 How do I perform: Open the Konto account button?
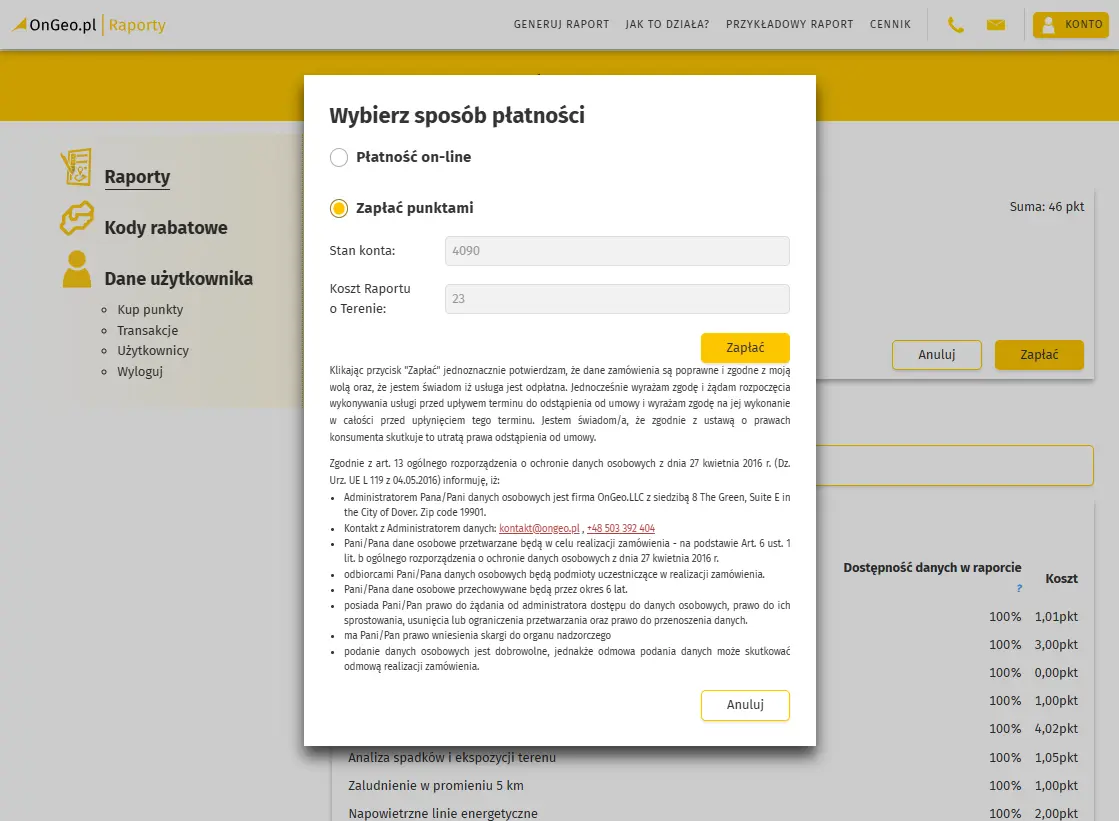click(x=1071, y=25)
